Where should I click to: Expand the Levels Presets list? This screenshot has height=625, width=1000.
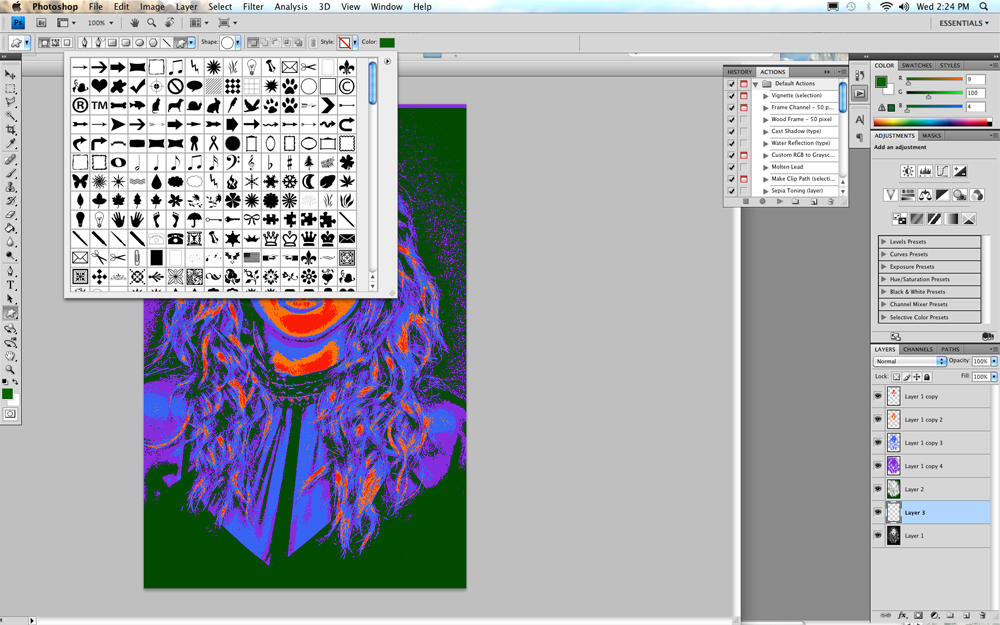pos(883,242)
